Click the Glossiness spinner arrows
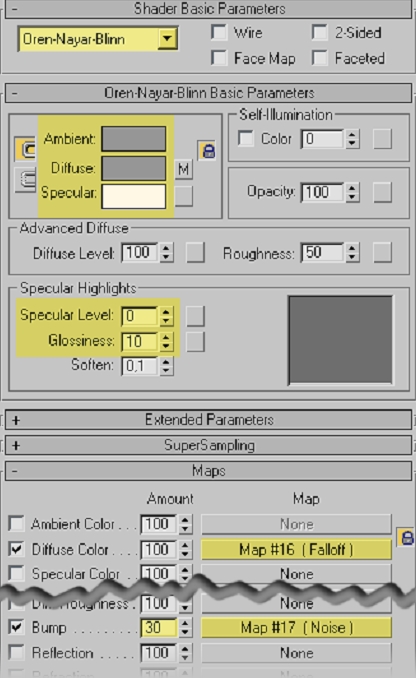Screen dimensions: 416x678 (166, 342)
